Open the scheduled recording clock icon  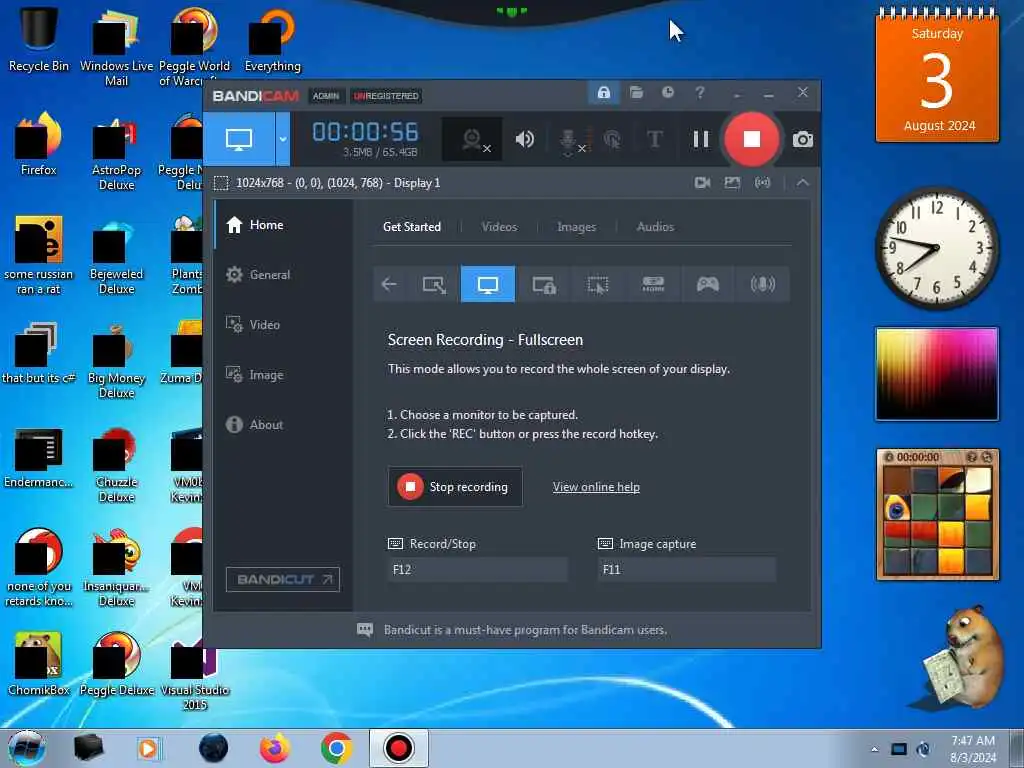[667, 93]
